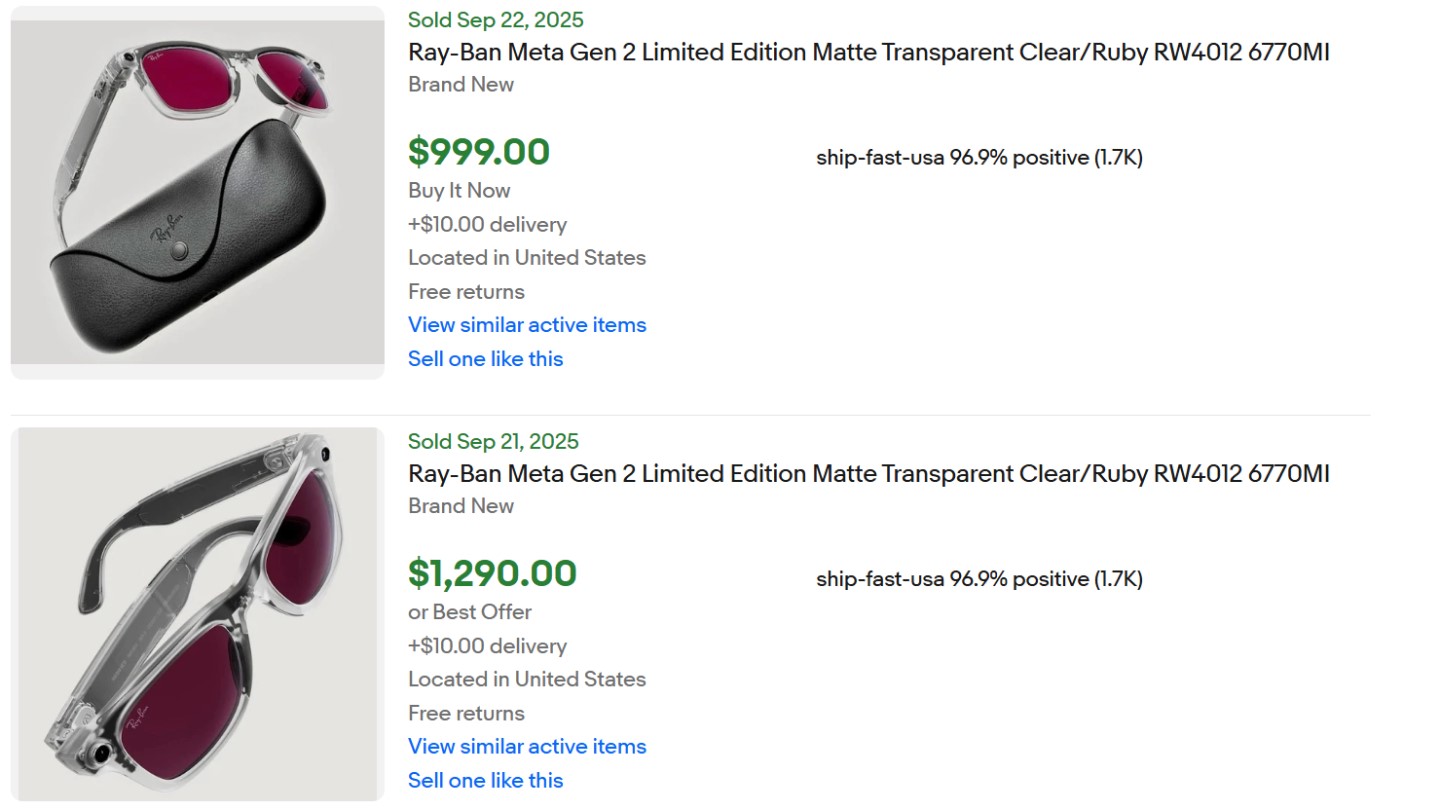
Task: Open the $1,290.00 listing's glasses thumbnail
Action: [197, 614]
